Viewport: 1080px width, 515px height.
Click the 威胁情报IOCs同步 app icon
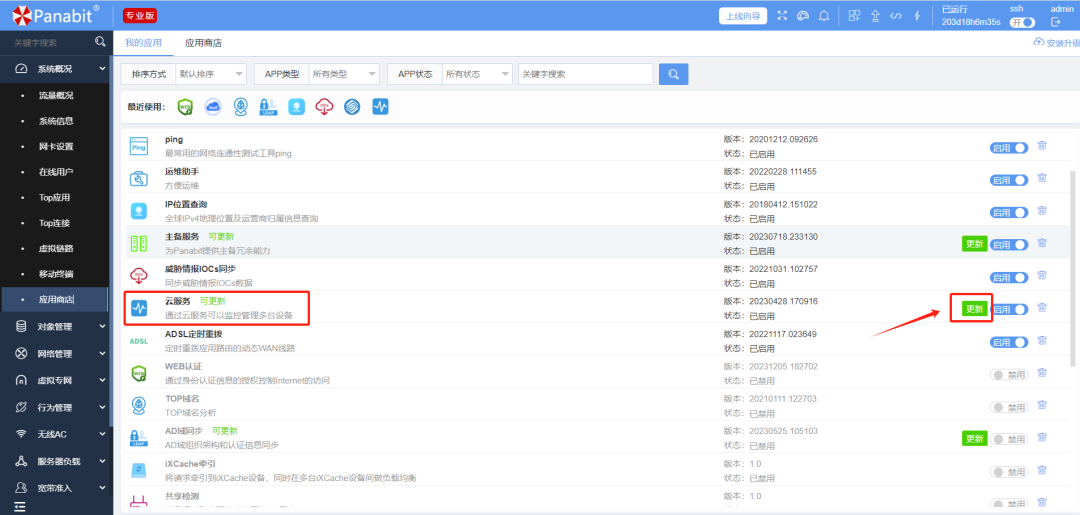pos(139,275)
